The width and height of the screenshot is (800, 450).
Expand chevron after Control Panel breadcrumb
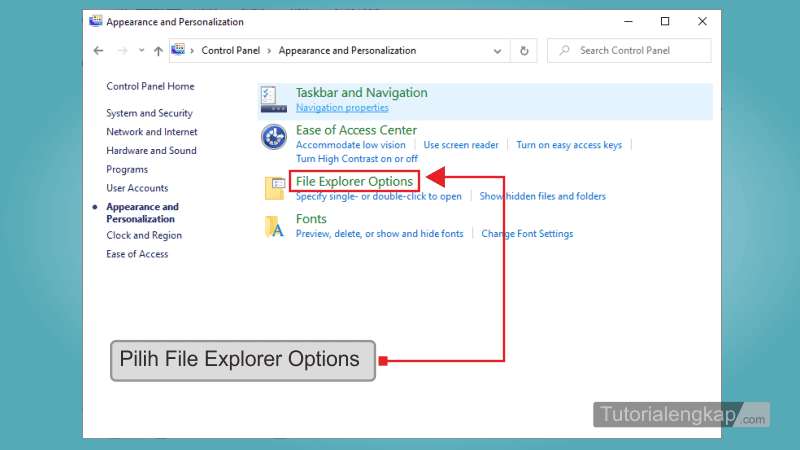coord(269,51)
